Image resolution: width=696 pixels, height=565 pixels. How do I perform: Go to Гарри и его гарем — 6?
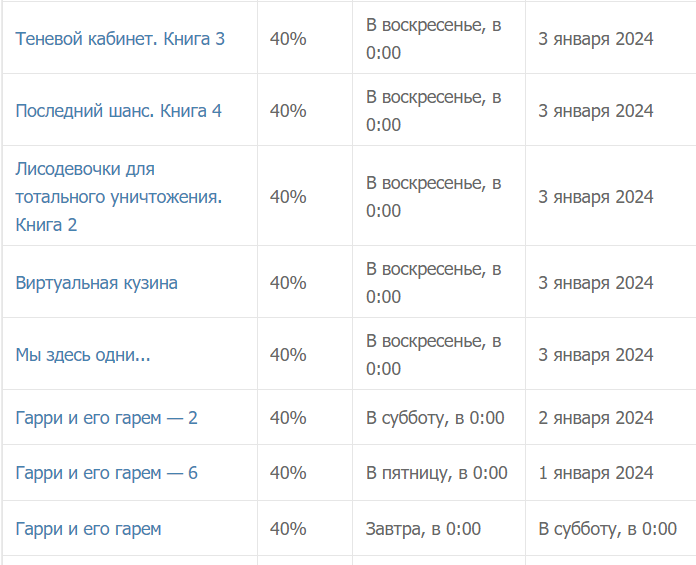coord(106,473)
